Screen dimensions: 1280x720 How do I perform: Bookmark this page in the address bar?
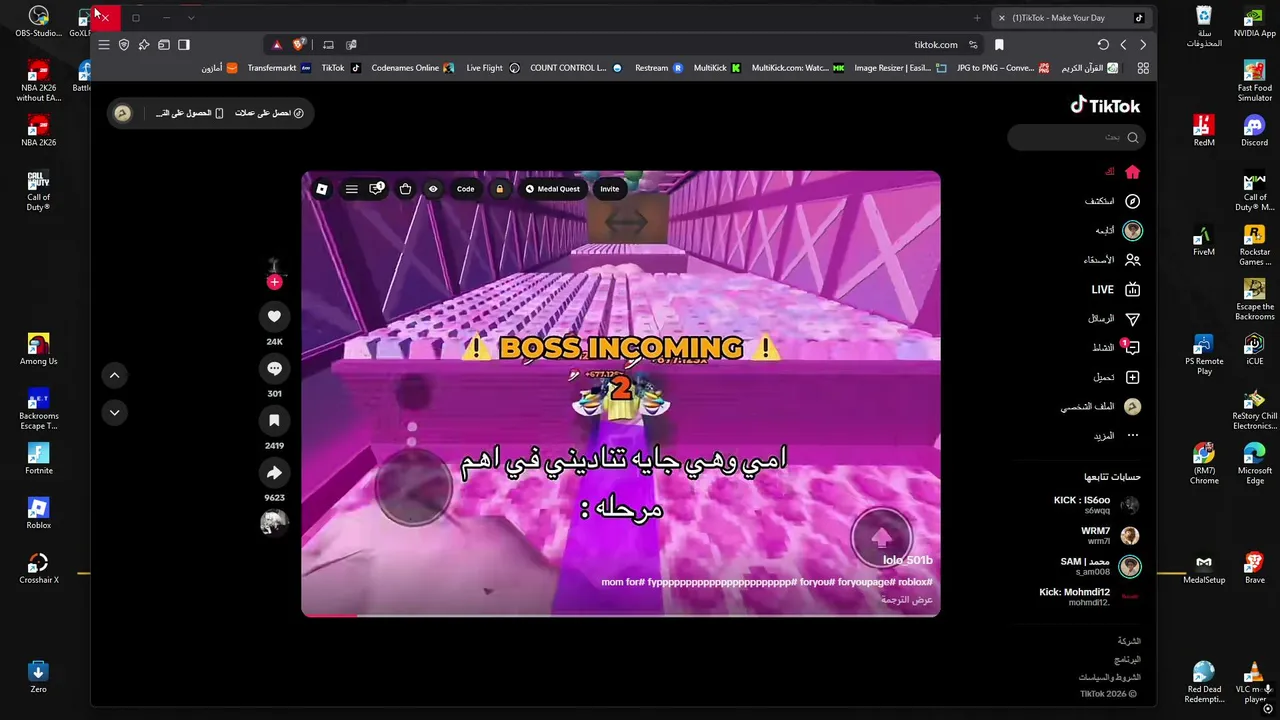(x=999, y=45)
